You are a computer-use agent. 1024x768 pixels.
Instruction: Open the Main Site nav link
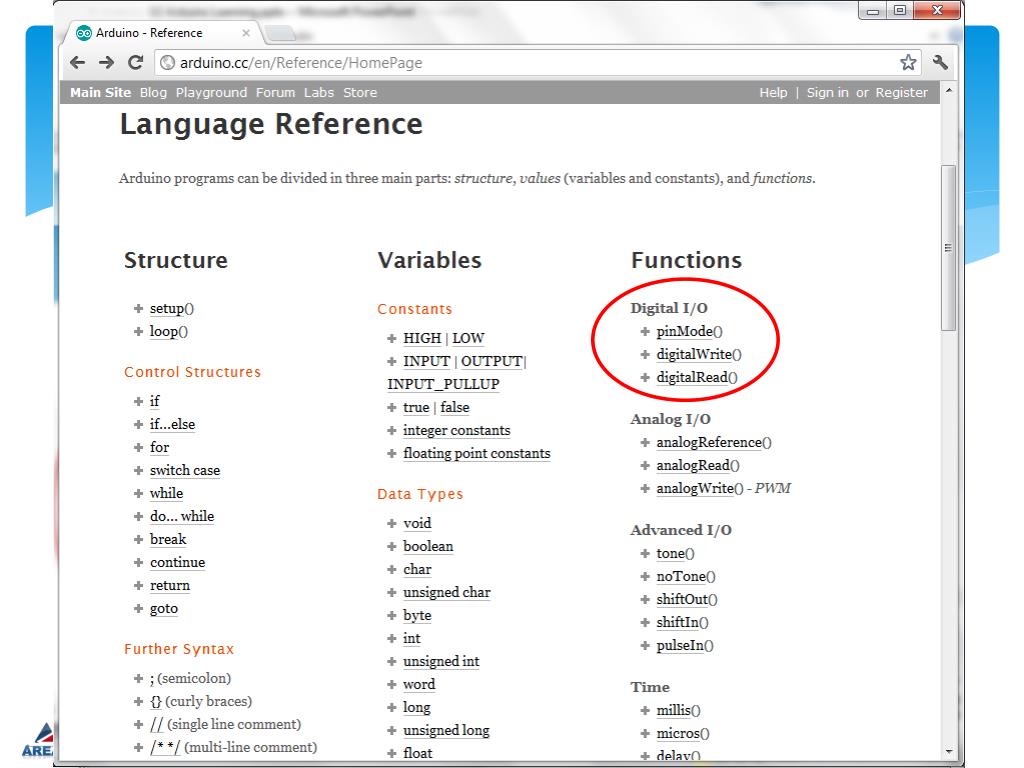pos(101,93)
